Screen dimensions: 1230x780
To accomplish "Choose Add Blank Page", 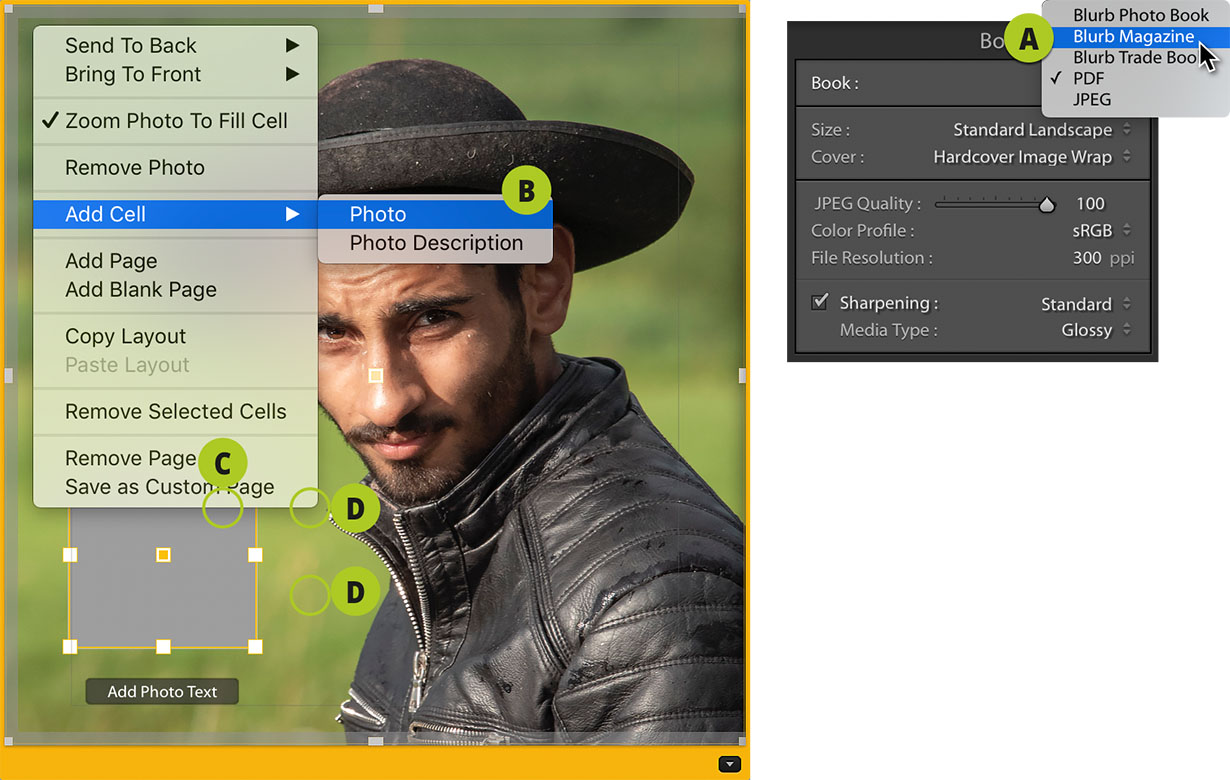I will click(x=175, y=290).
